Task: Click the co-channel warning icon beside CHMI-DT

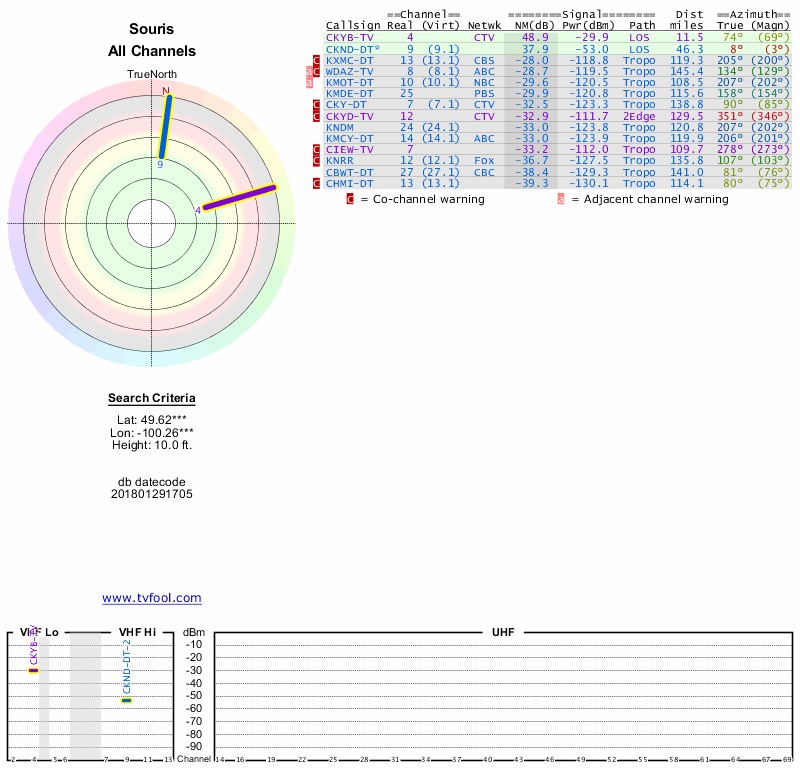Action: coord(317,183)
